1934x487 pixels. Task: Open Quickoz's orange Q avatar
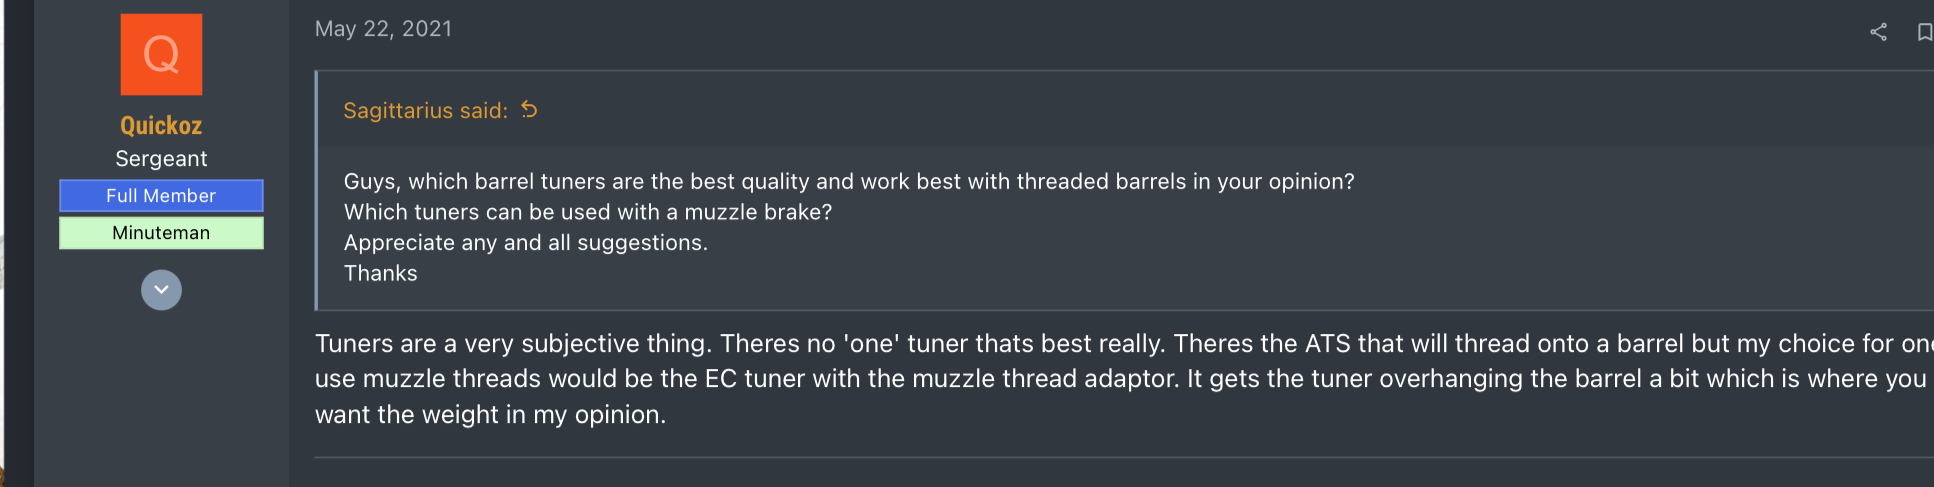161,54
